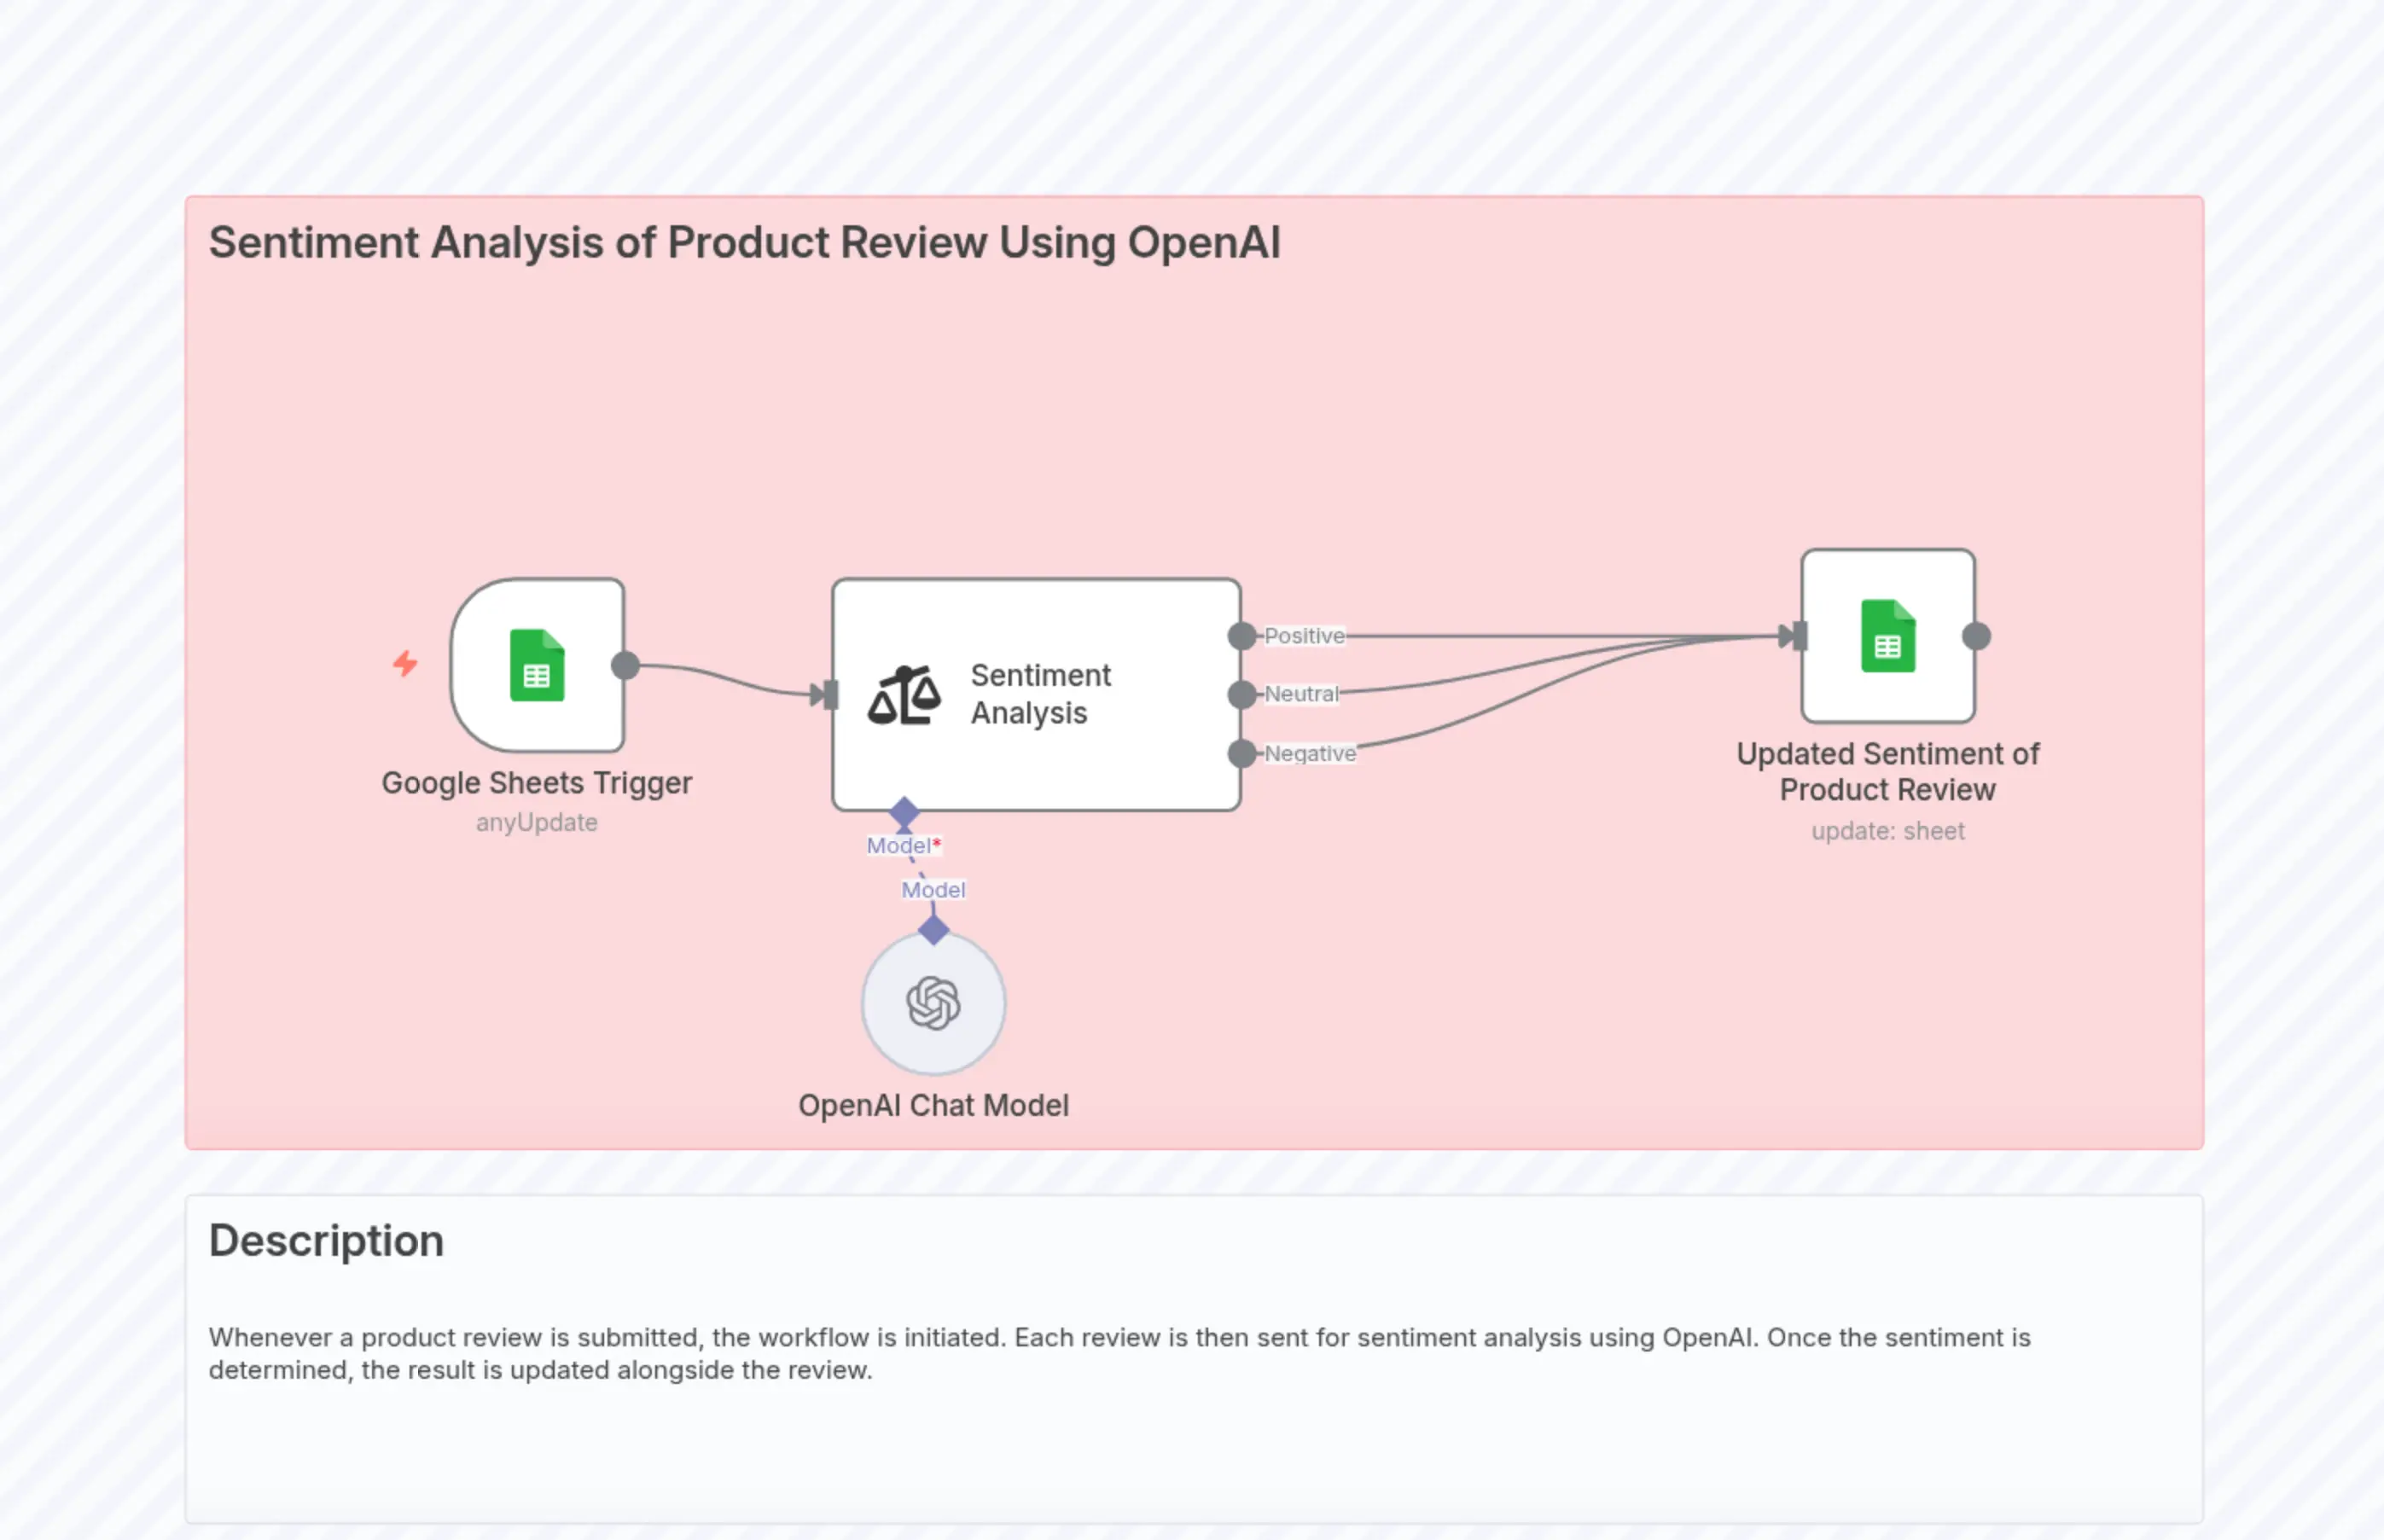Click the workflow title Sentiment Analysis of Product Review

(x=745, y=242)
